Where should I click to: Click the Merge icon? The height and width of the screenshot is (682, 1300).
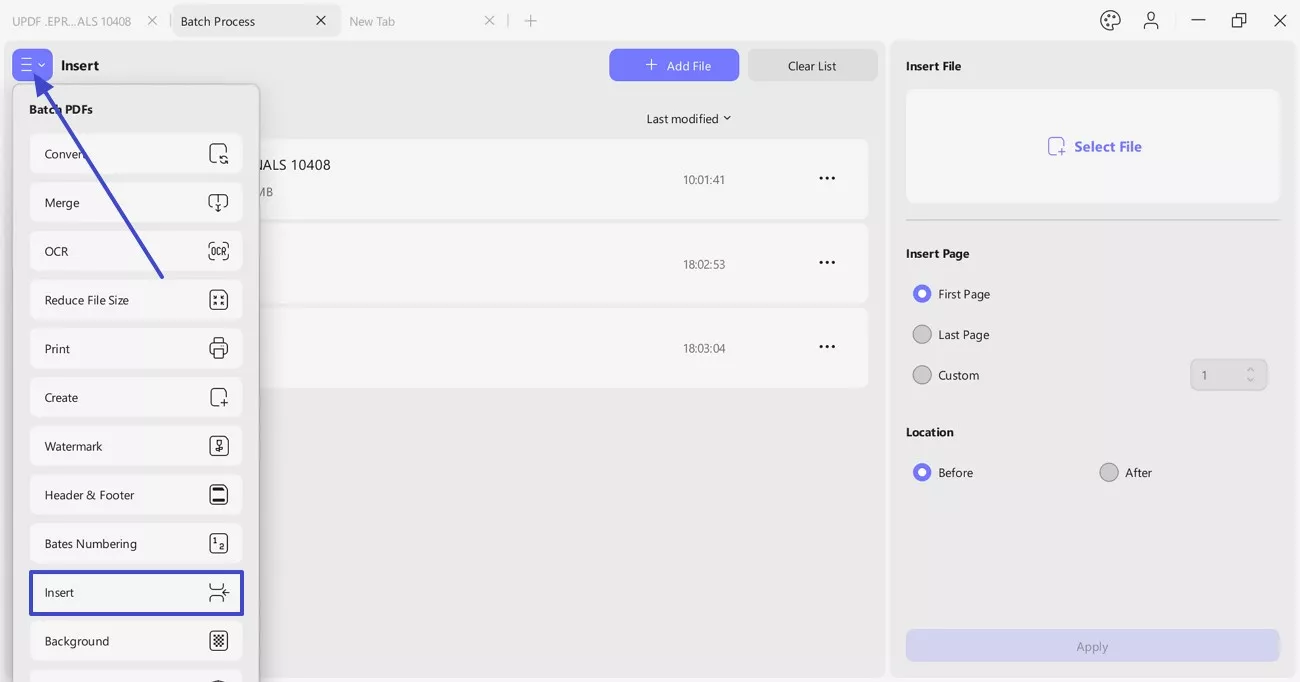(x=218, y=203)
